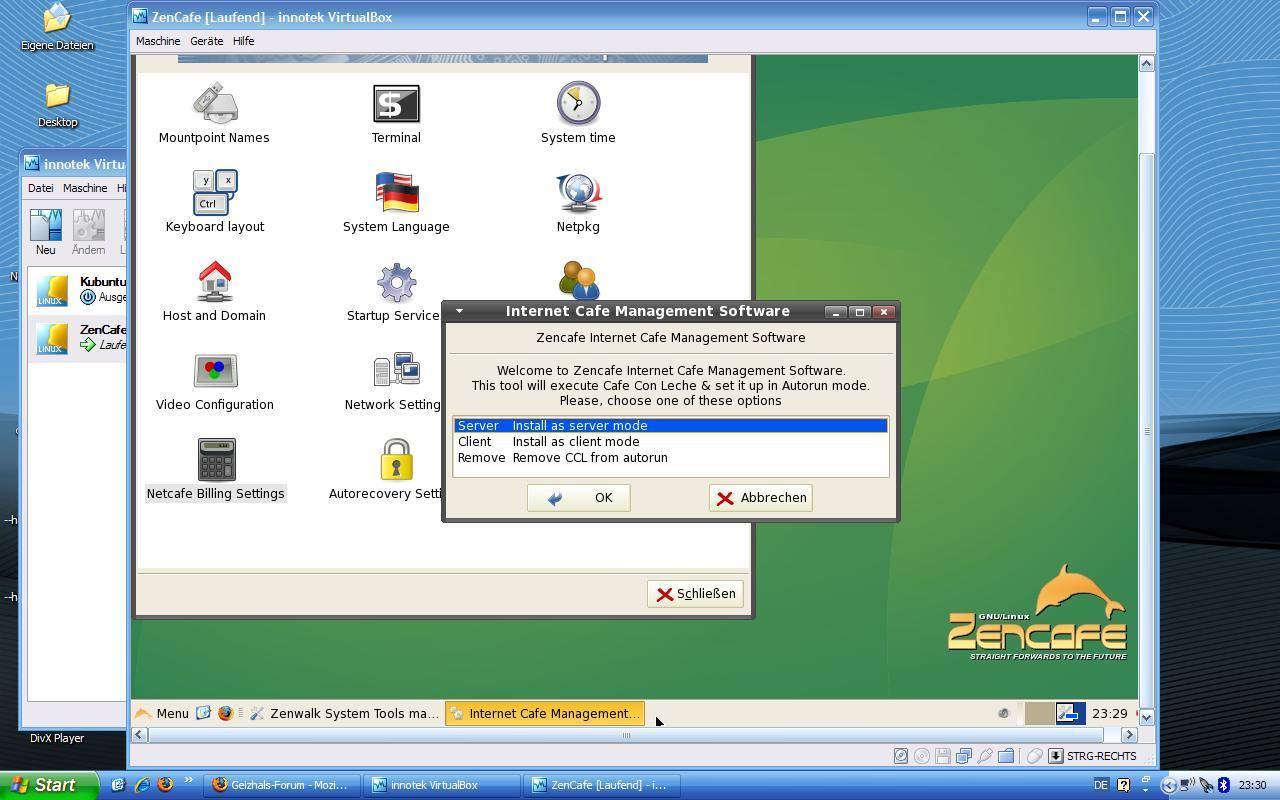Click the CD-ROM status icon
Image resolution: width=1280 pixels, height=800 pixels.
[922, 756]
